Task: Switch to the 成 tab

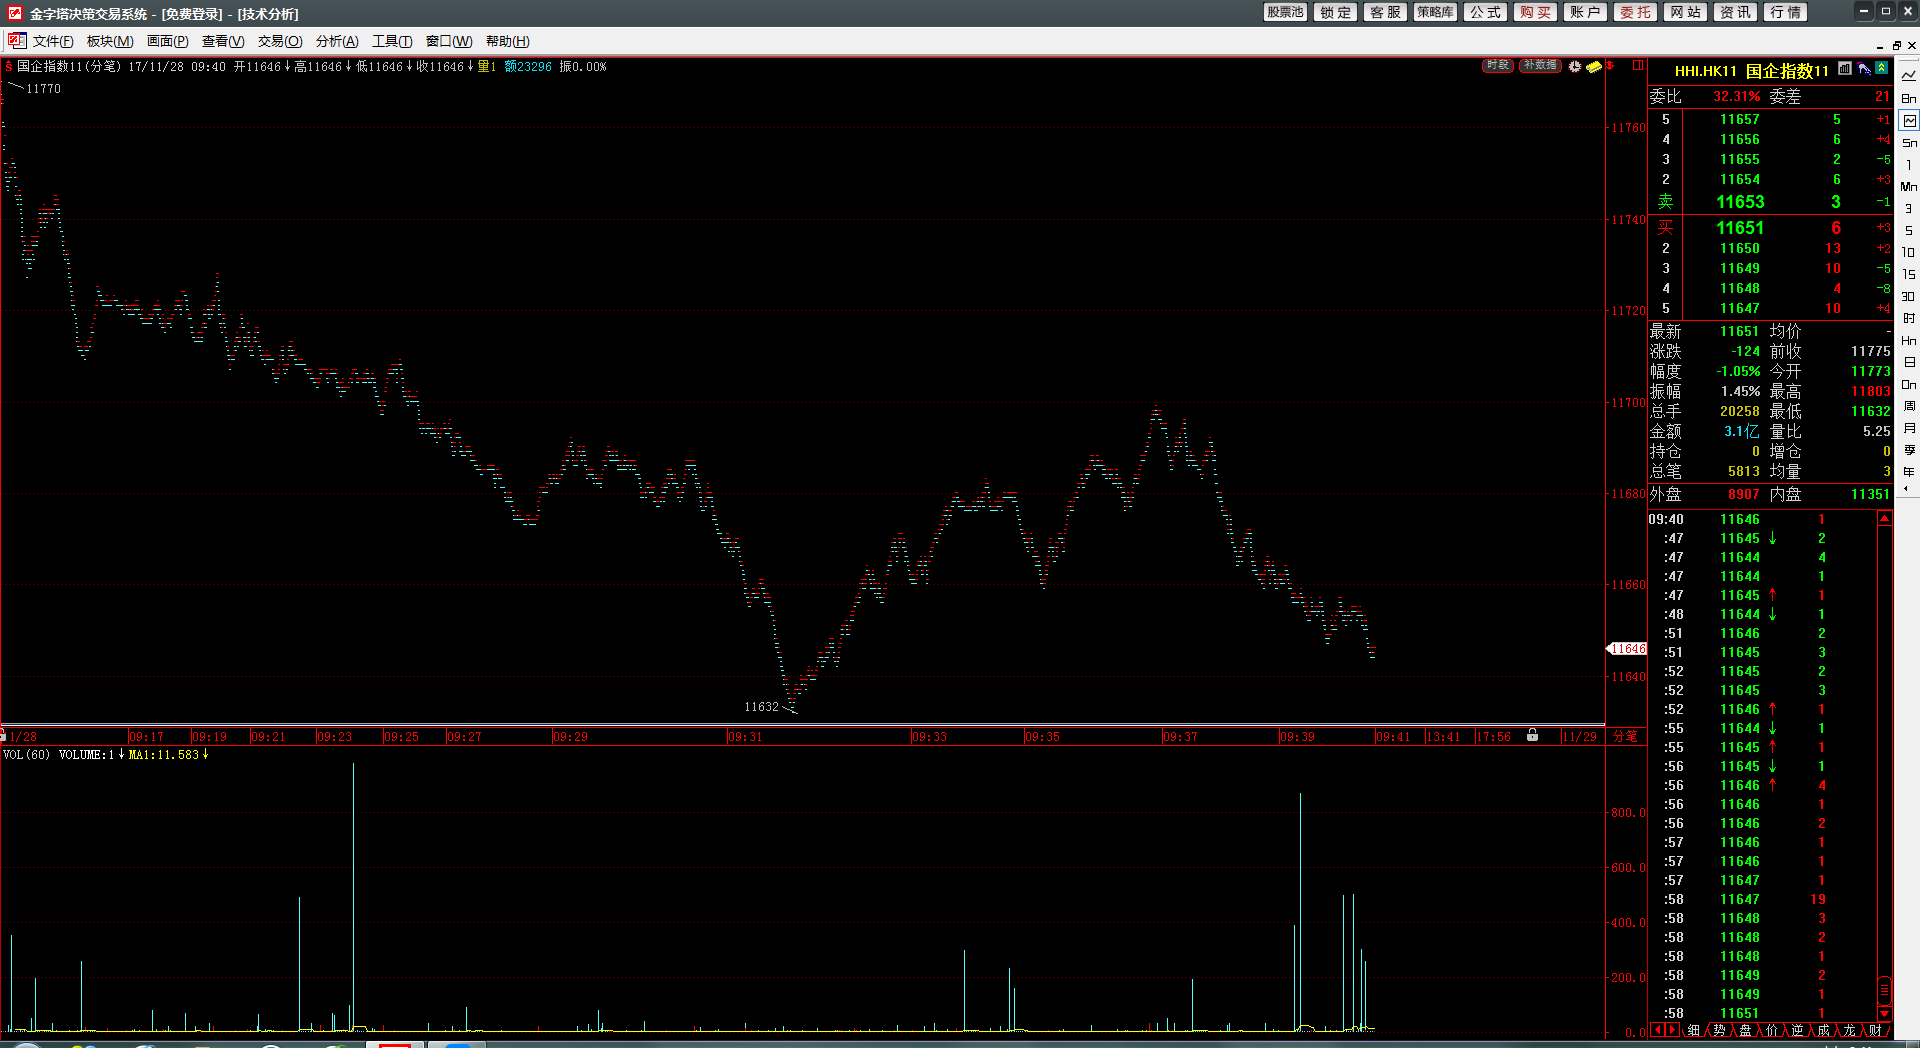Action: pos(1824,1030)
